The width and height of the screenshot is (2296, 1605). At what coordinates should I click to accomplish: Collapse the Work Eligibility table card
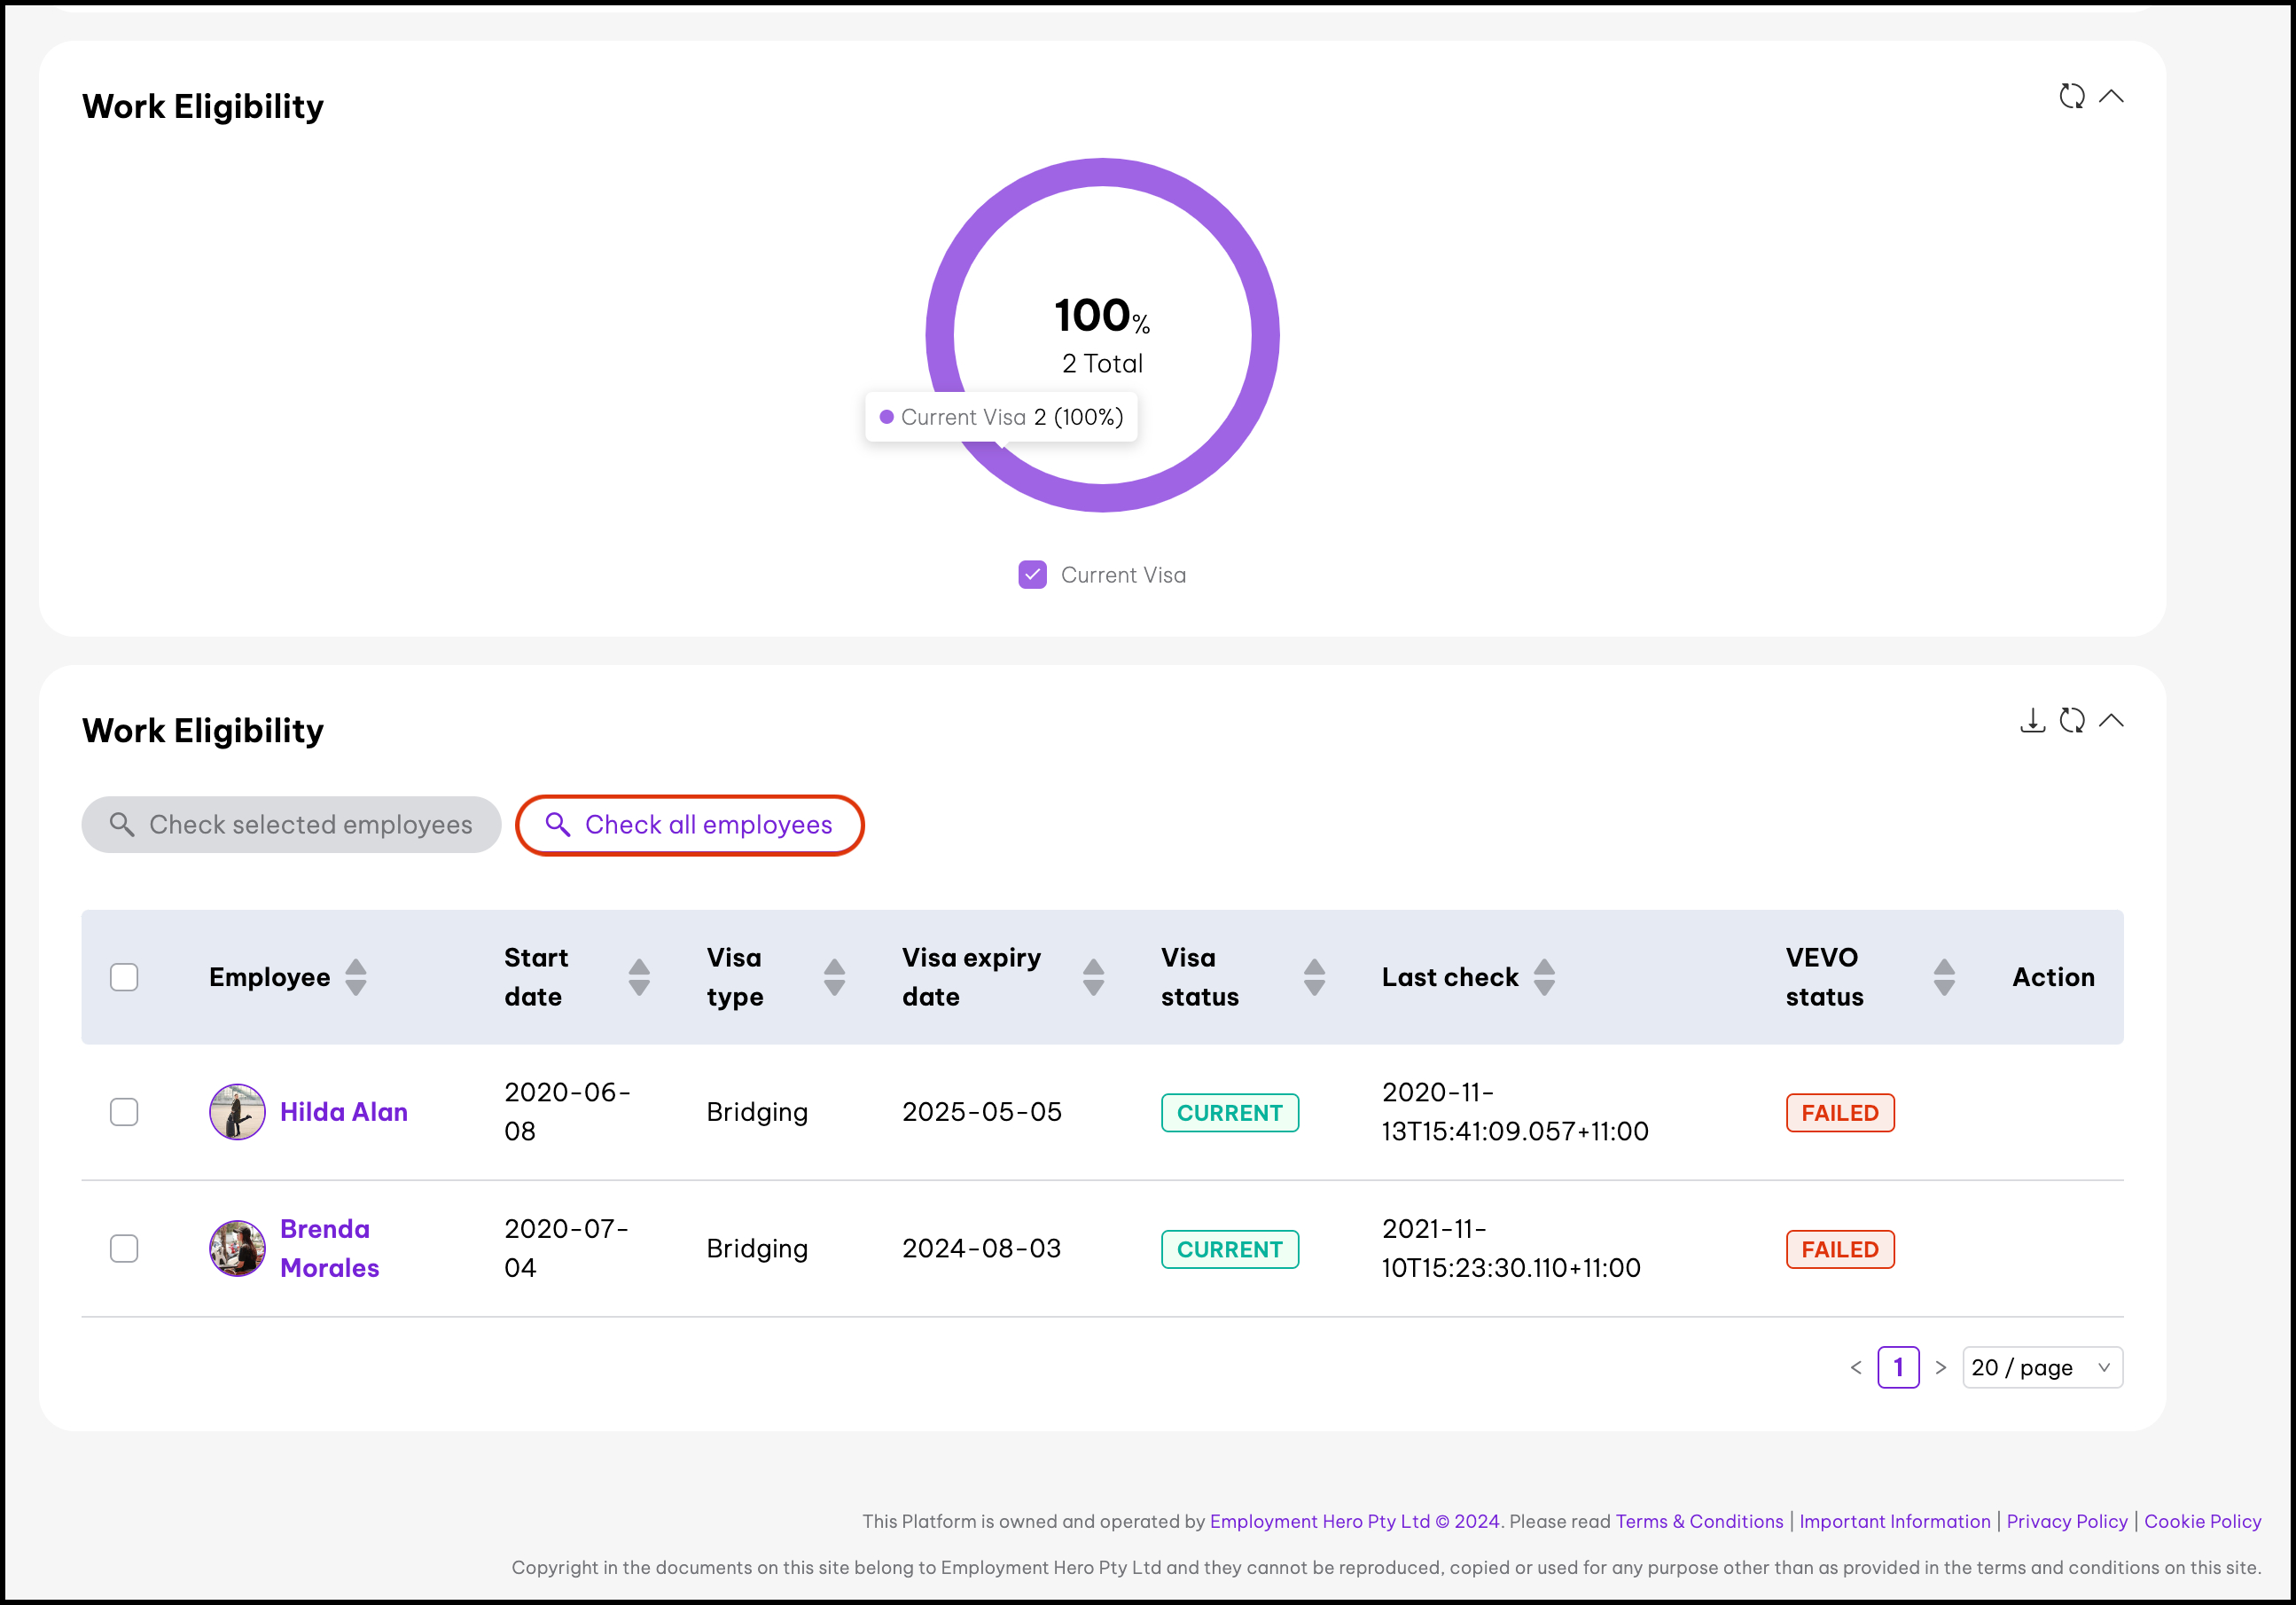(2111, 720)
